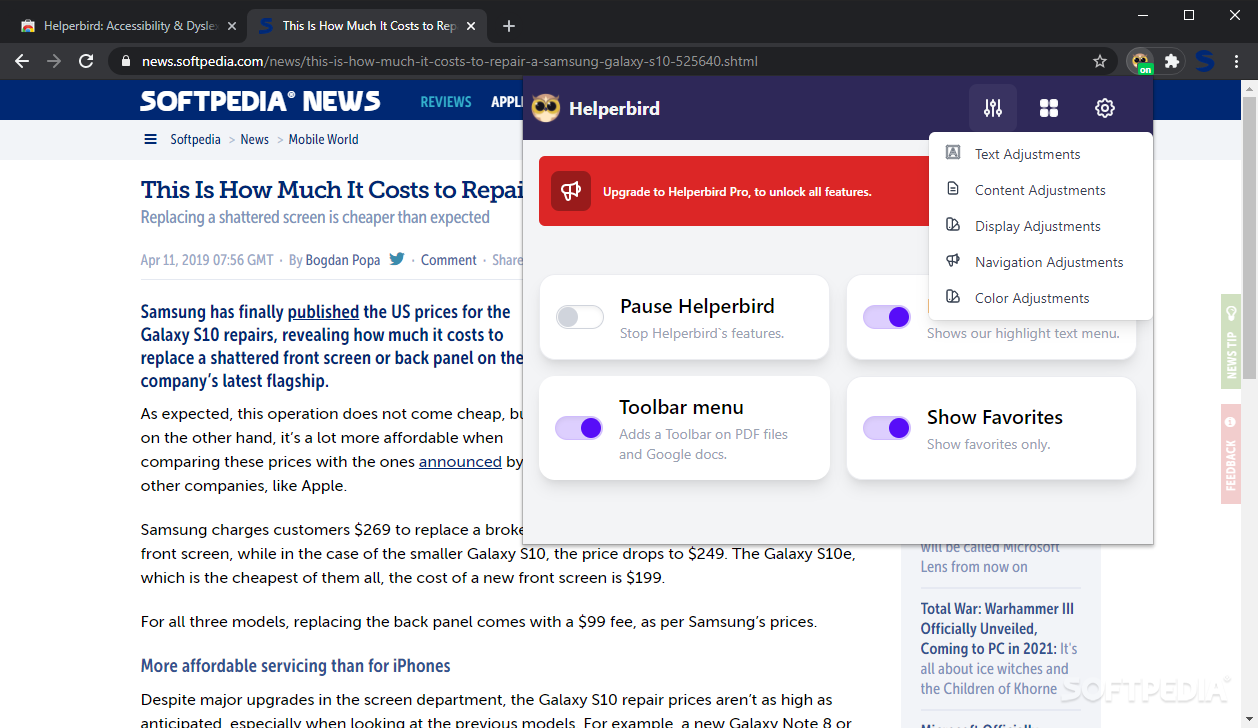The image size is (1258, 728).
Task: Open Helperbird settings gear icon
Action: point(1105,108)
